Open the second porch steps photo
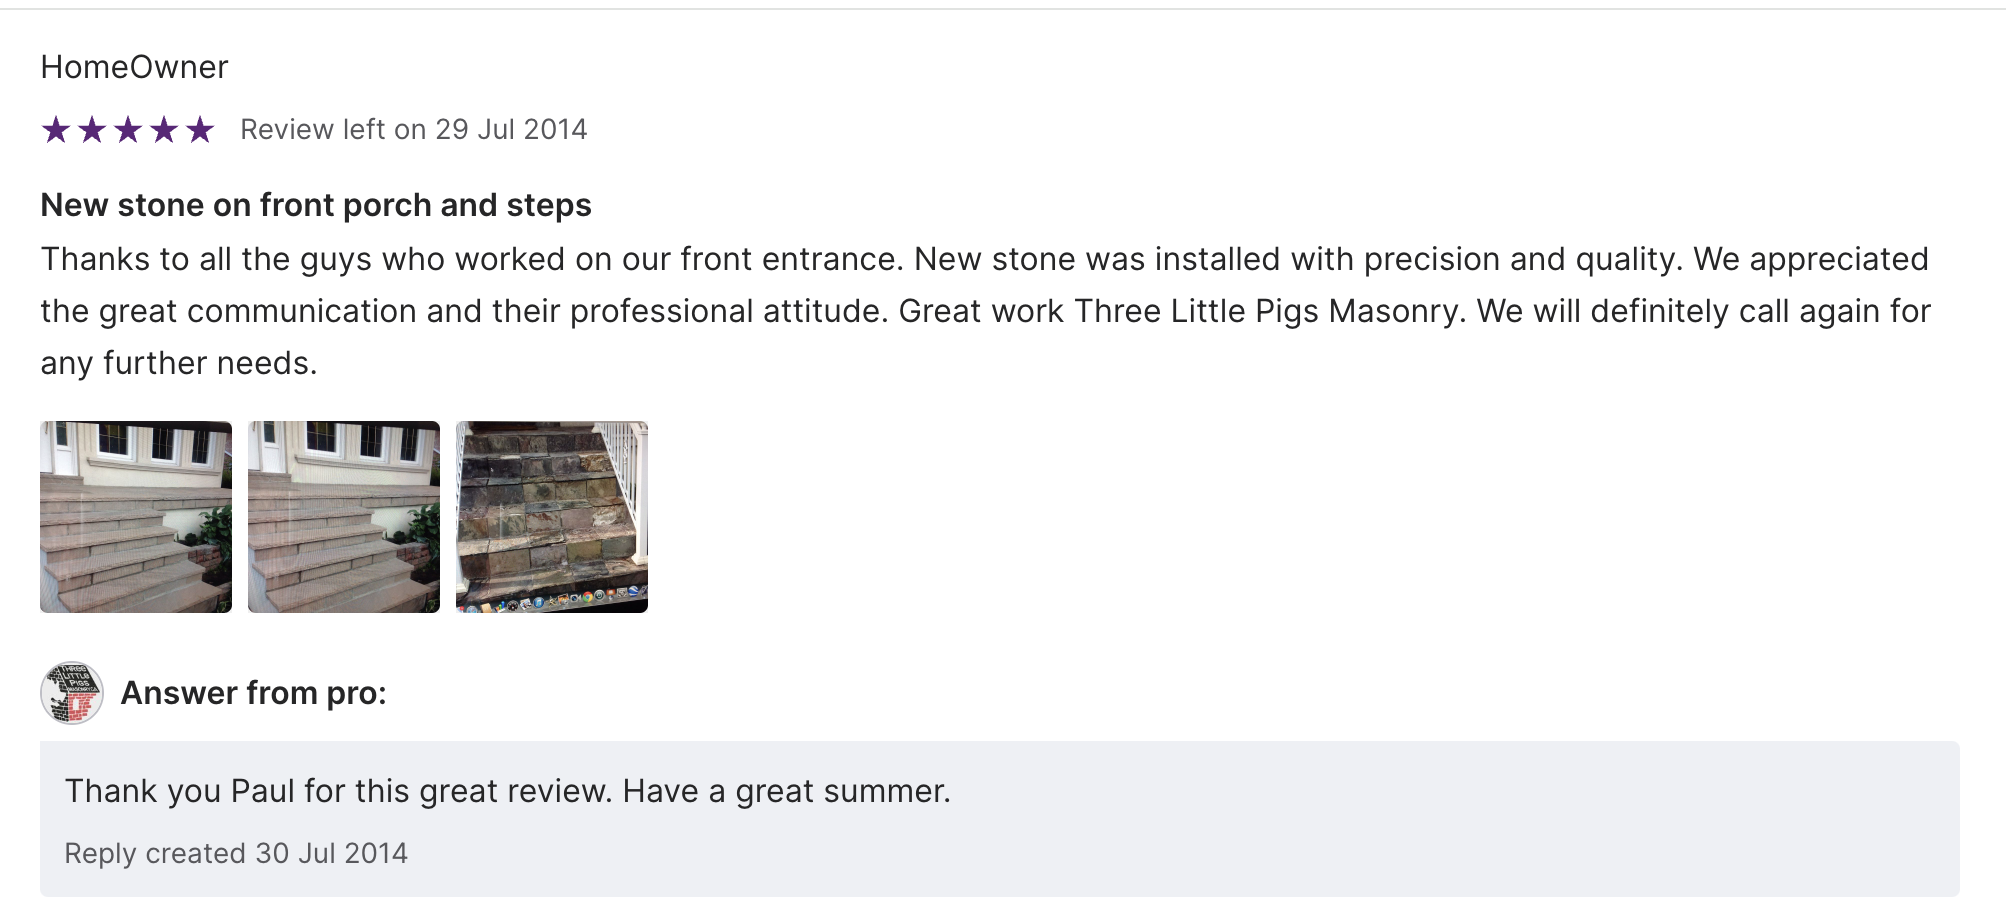This screenshot has height=922, width=2006. click(x=344, y=517)
